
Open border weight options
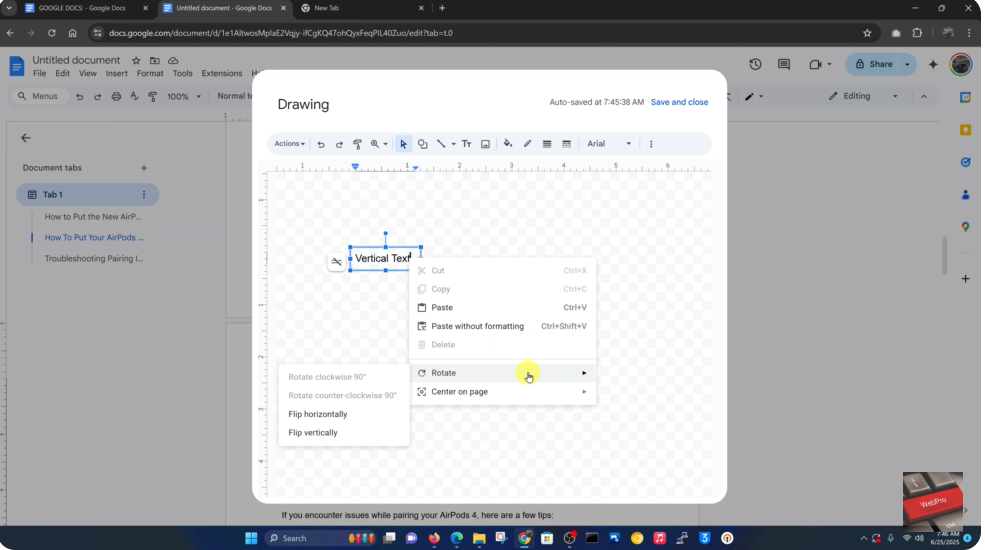pyautogui.click(x=547, y=144)
